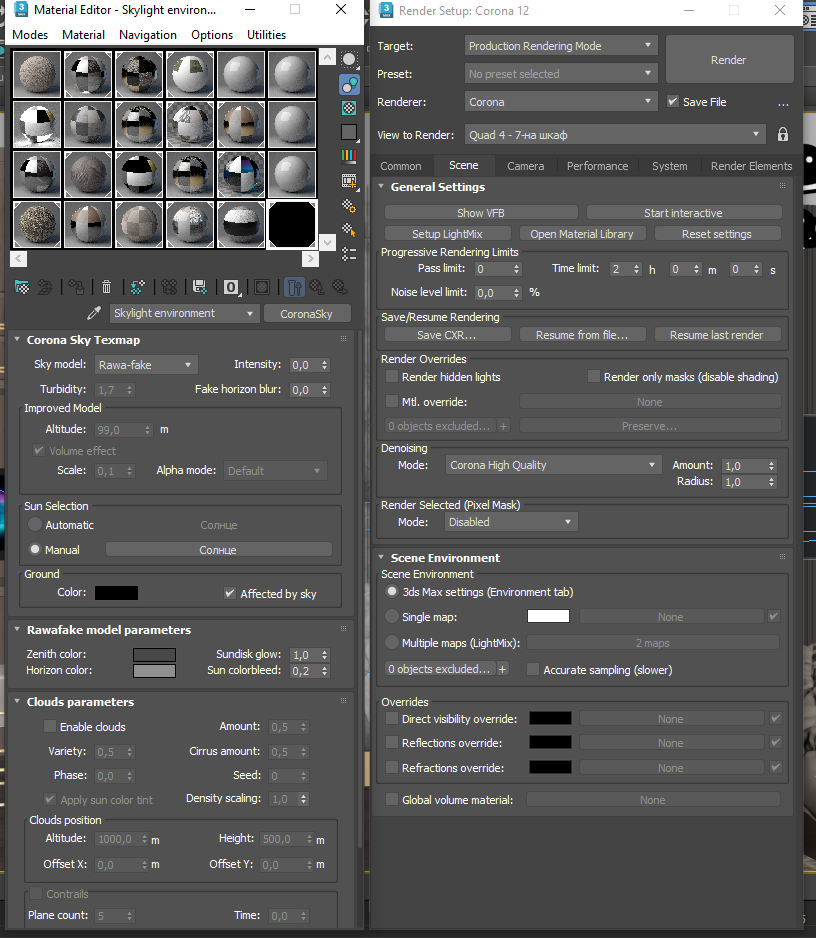Open the Utilities menu
Image resolution: width=816 pixels, height=938 pixels.
click(x=266, y=35)
